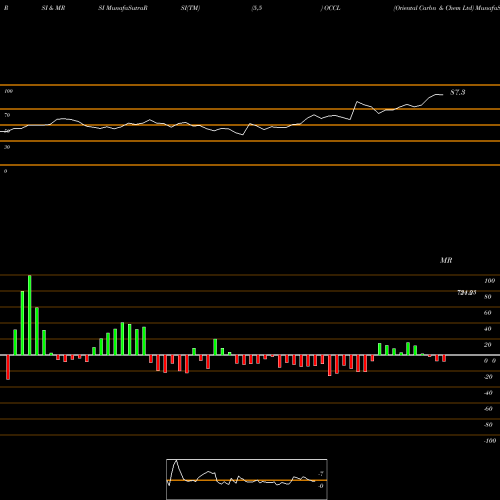Click the mini overview chart thumbnail

coord(247,479)
